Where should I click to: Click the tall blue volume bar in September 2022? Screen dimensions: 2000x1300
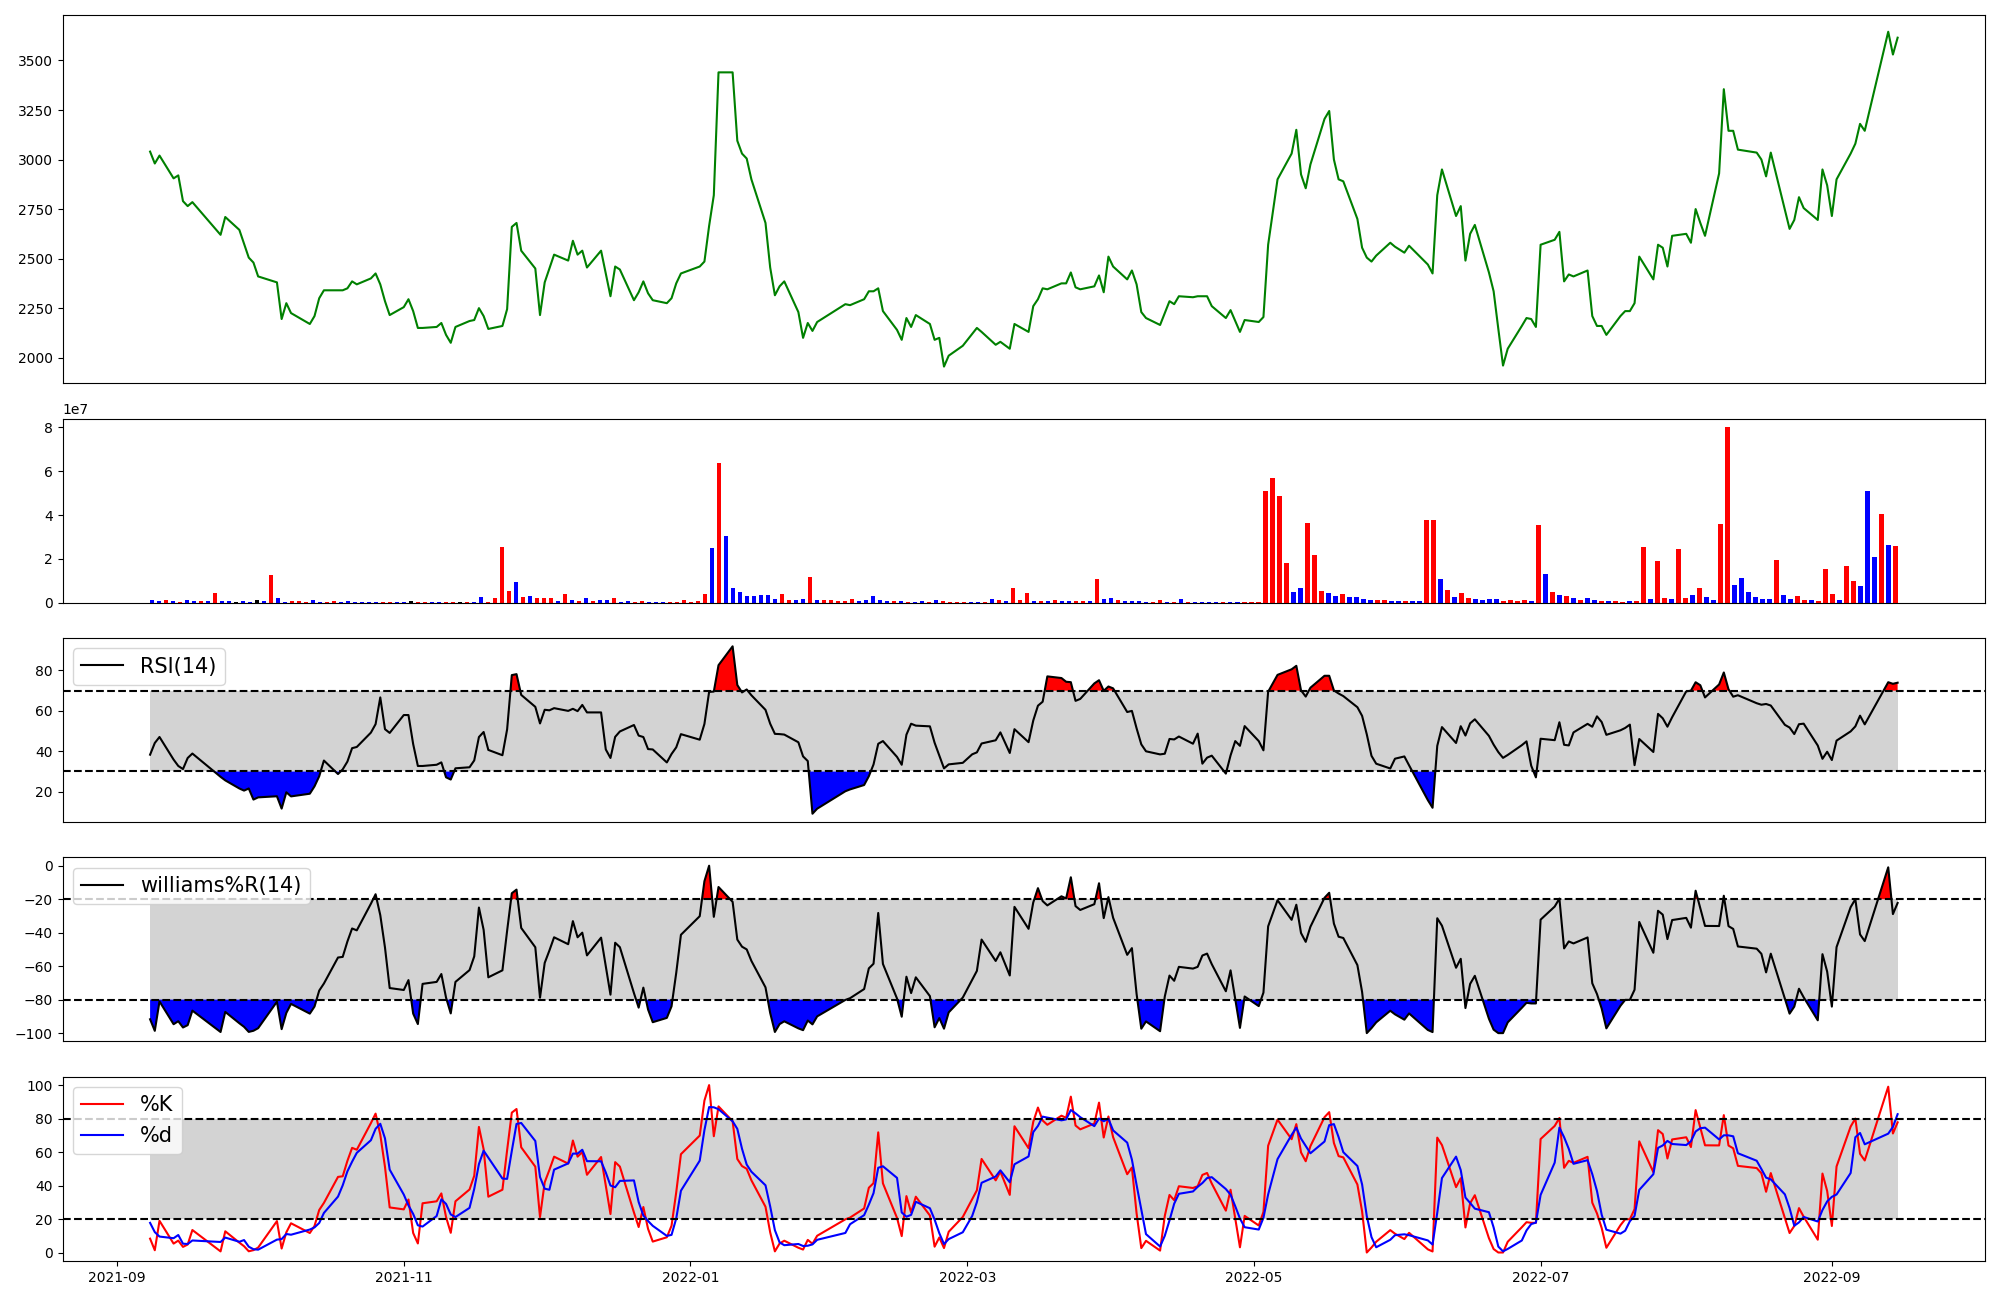click(1867, 547)
